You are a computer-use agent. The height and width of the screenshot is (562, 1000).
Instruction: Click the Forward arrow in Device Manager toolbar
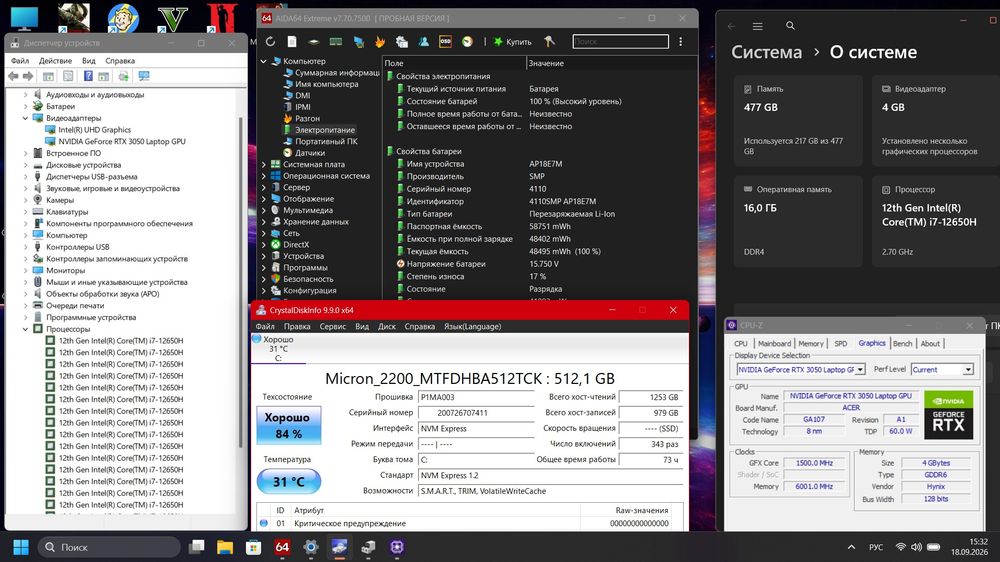(x=27, y=76)
